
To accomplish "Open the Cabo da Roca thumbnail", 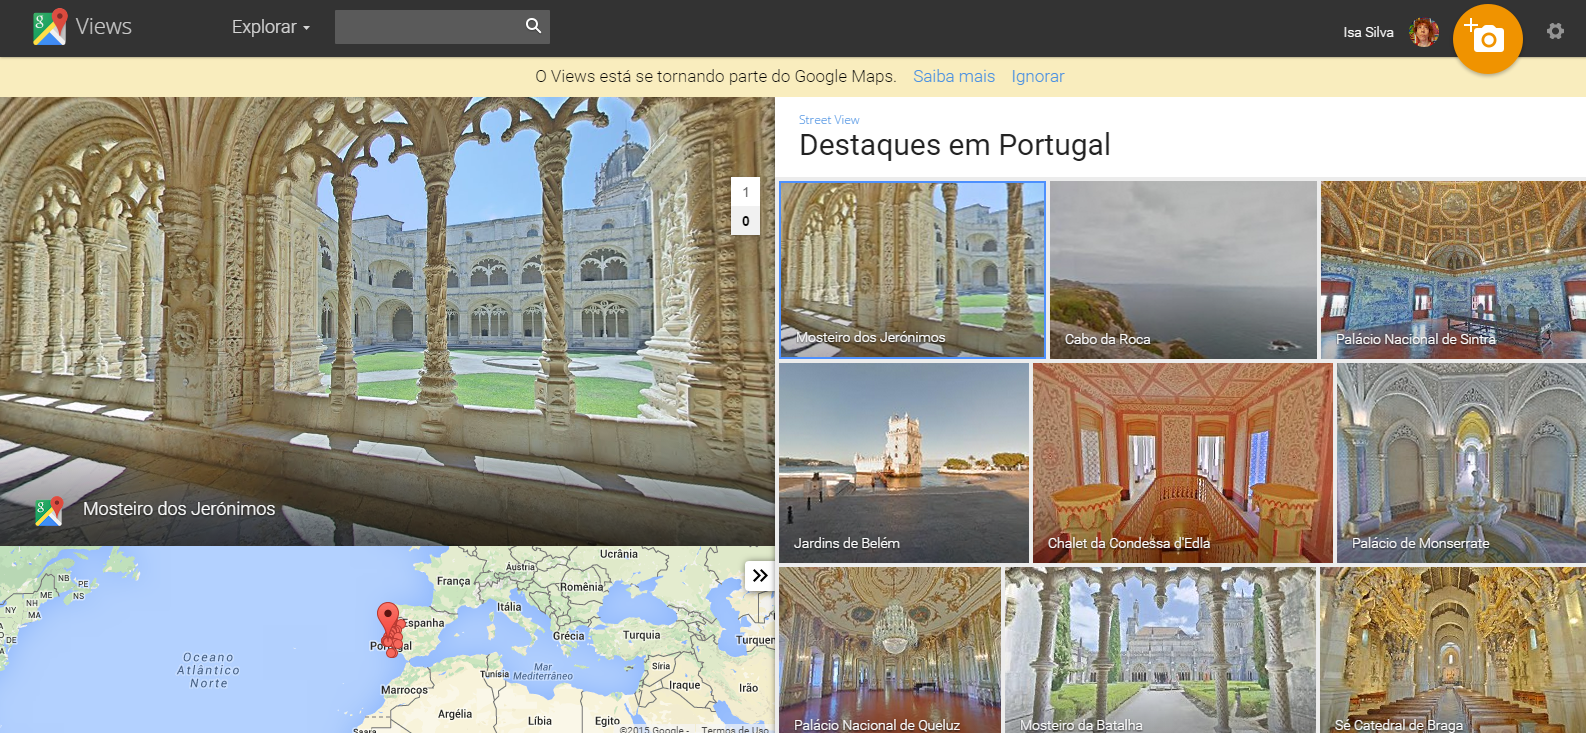I will tap(1183, 270).
